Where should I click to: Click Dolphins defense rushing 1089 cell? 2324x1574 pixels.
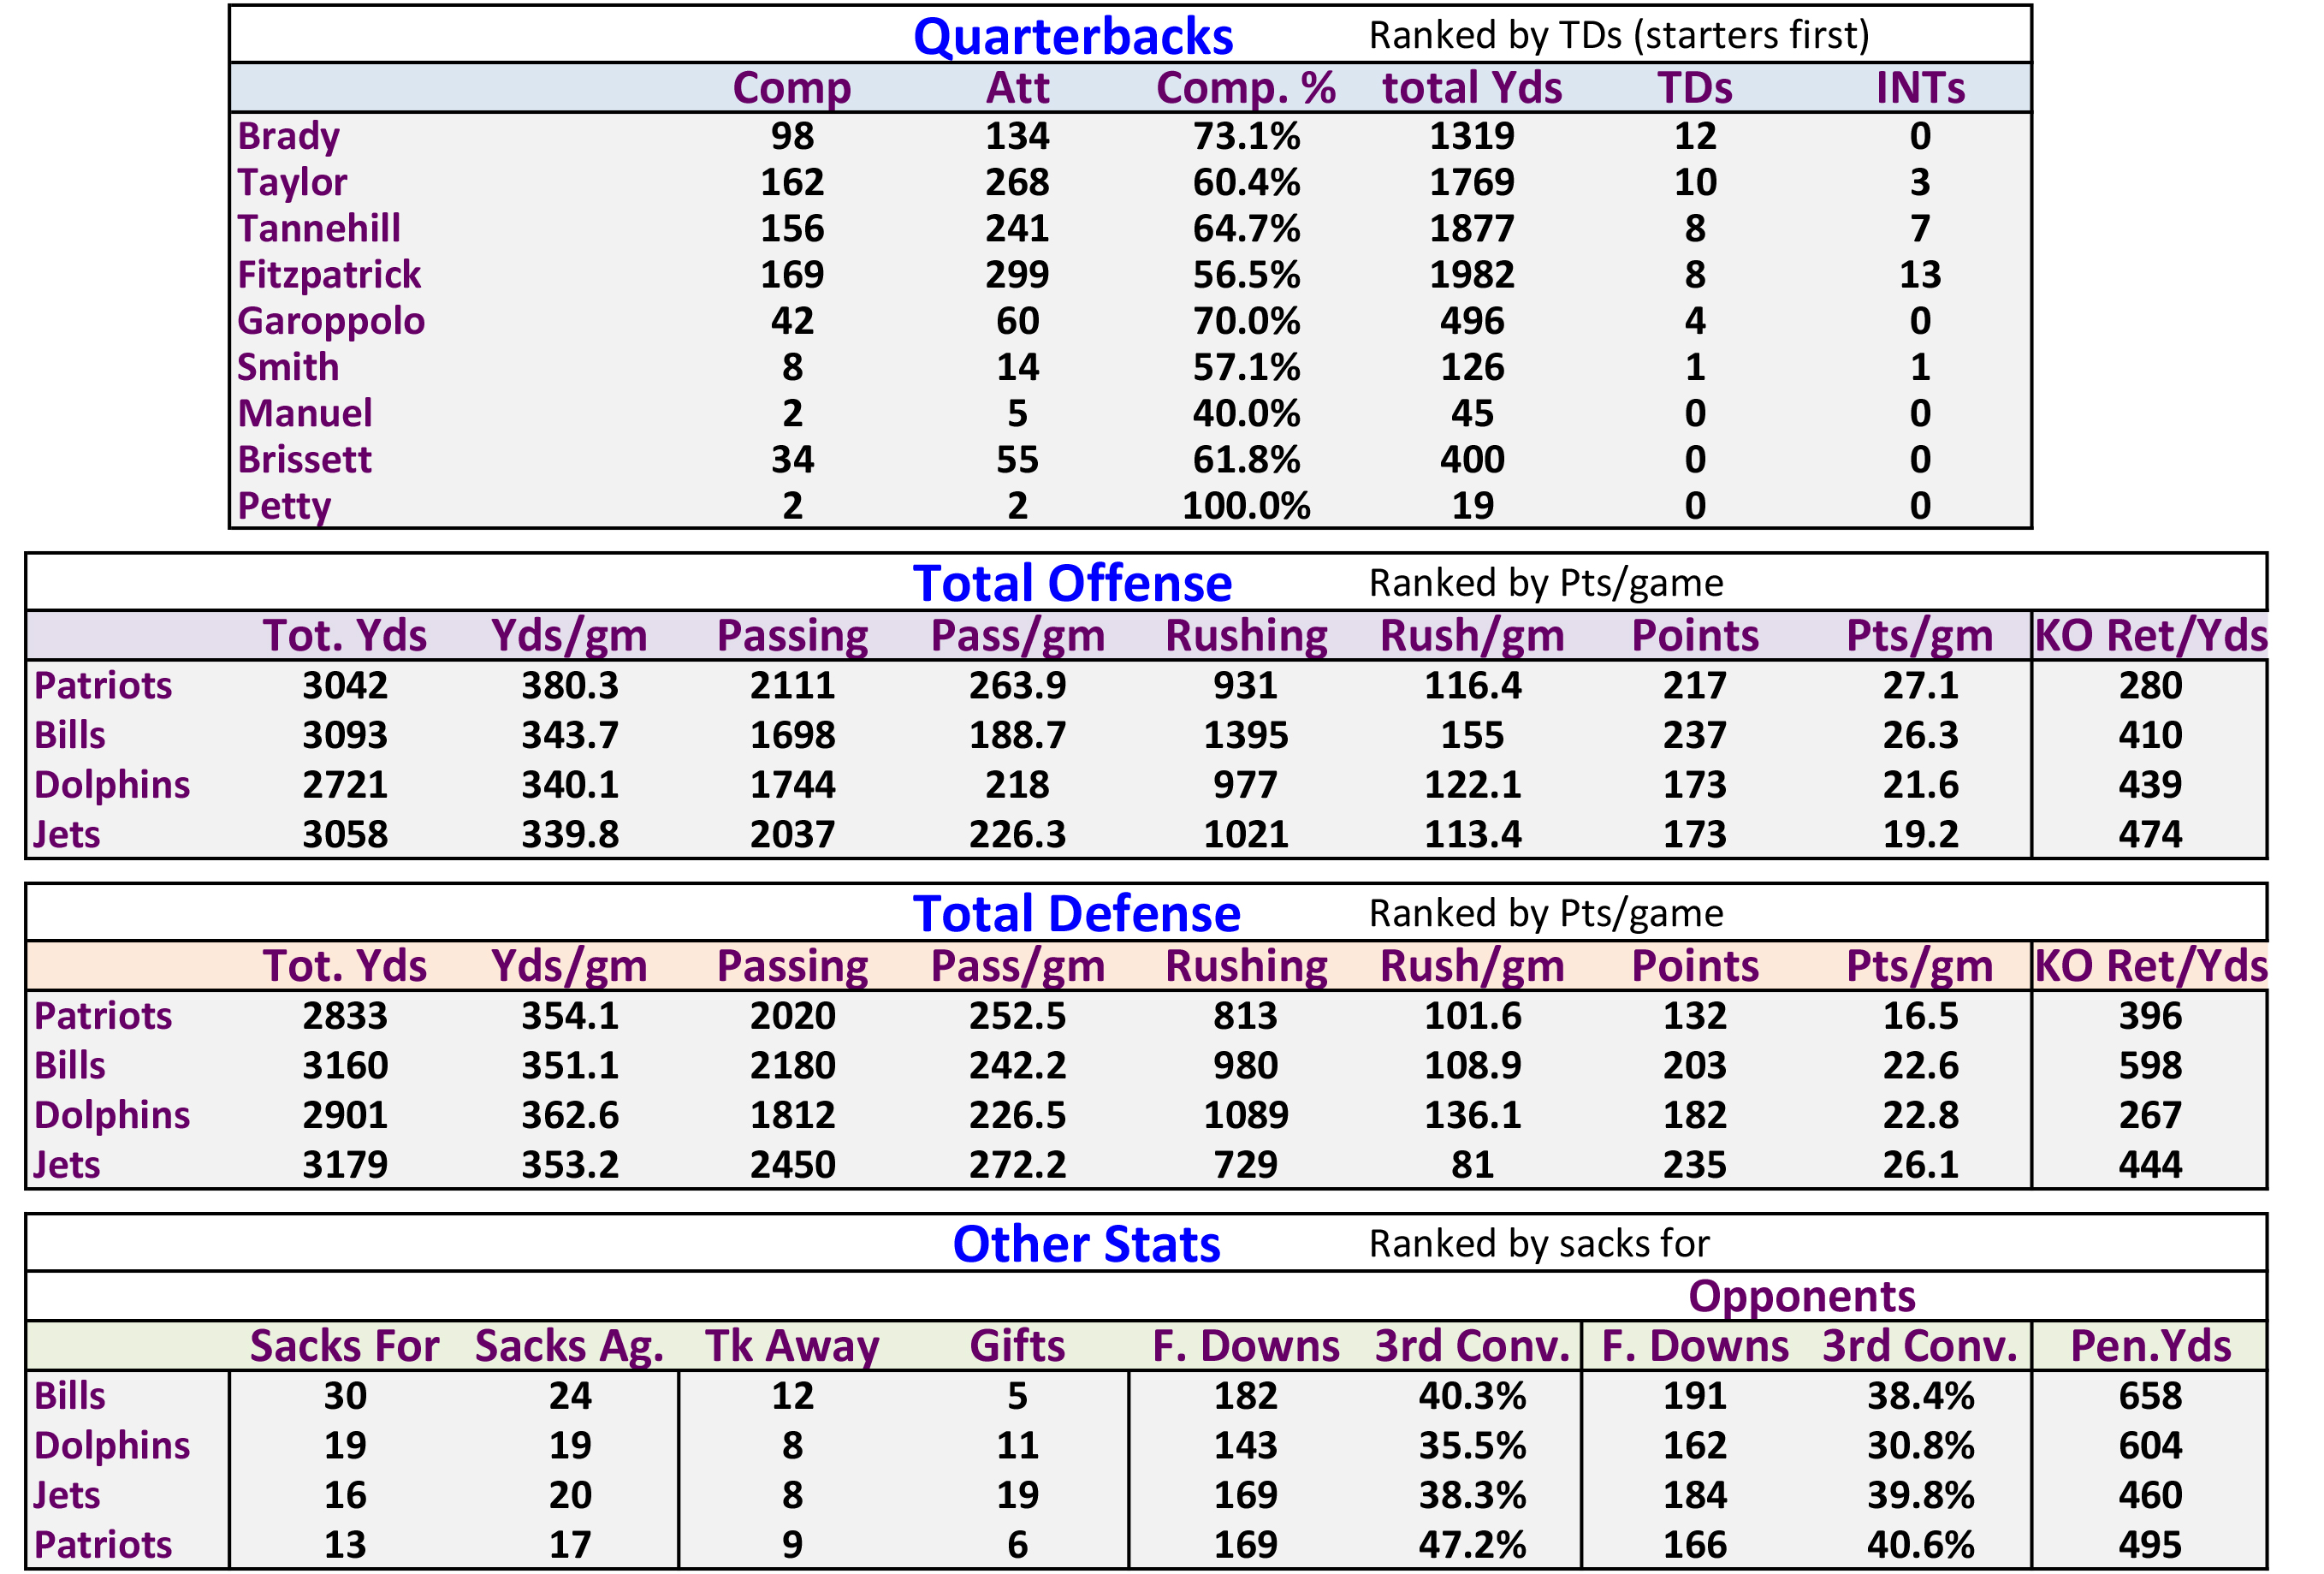tap(1245, 1114)
